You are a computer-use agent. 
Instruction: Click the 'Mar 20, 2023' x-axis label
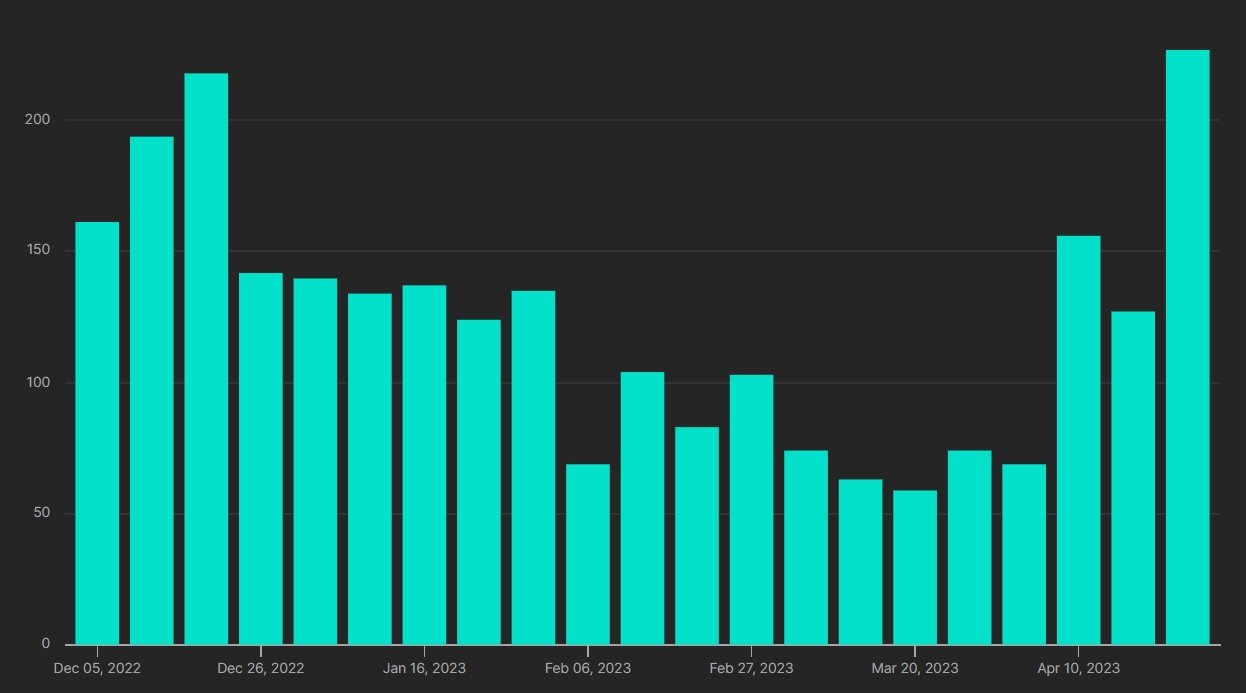pyautogui.click(x=915, y=668)
